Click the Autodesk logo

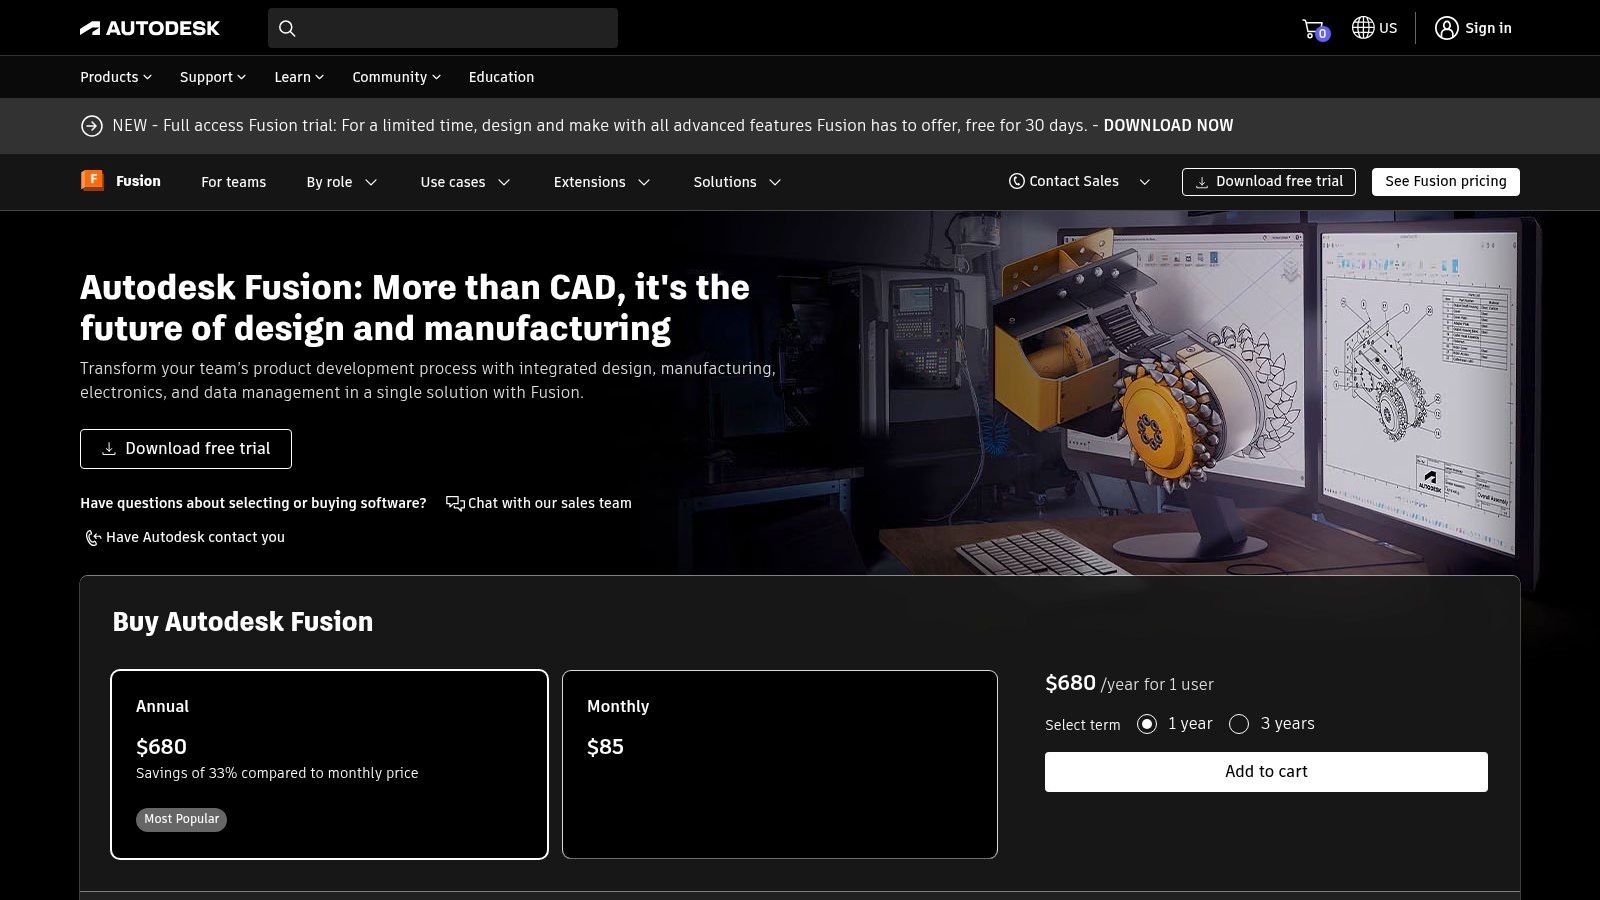[x=150, y=28]
